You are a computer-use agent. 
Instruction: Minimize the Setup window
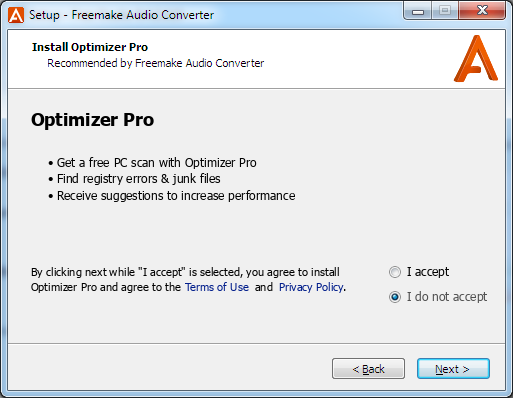(x=418, y=11)
